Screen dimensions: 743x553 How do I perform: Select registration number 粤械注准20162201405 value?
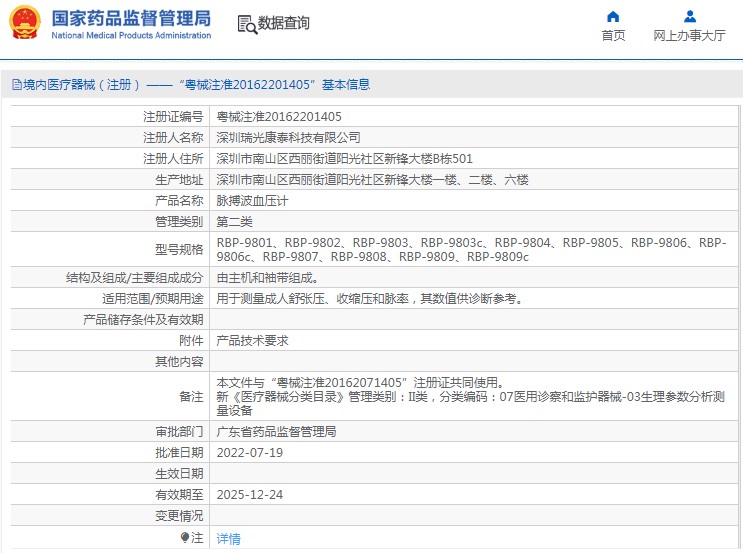pos(279,117)
